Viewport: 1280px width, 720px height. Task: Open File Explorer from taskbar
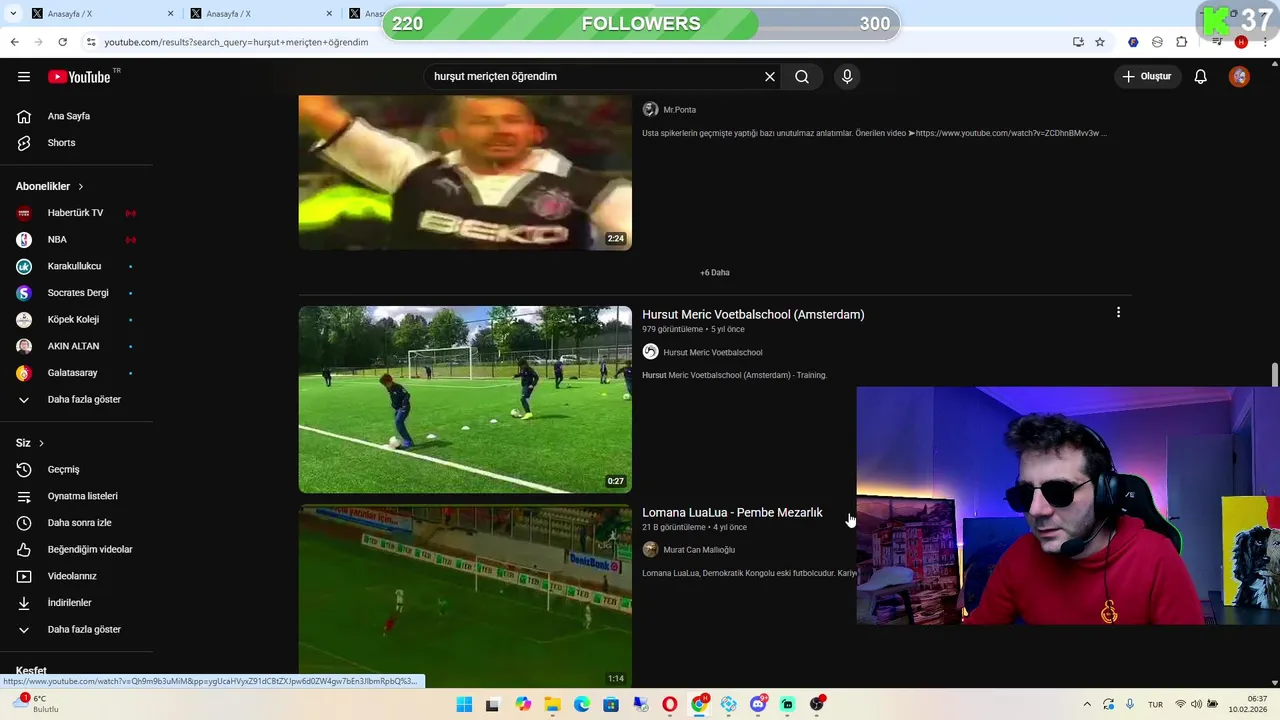[552, 704]
